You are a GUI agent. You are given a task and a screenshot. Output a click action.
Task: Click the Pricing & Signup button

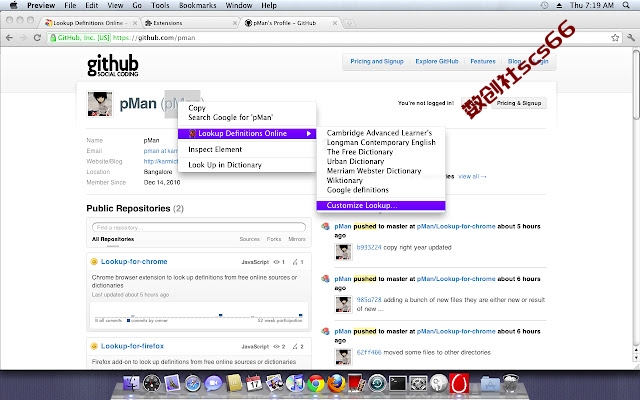pos(519,103)
